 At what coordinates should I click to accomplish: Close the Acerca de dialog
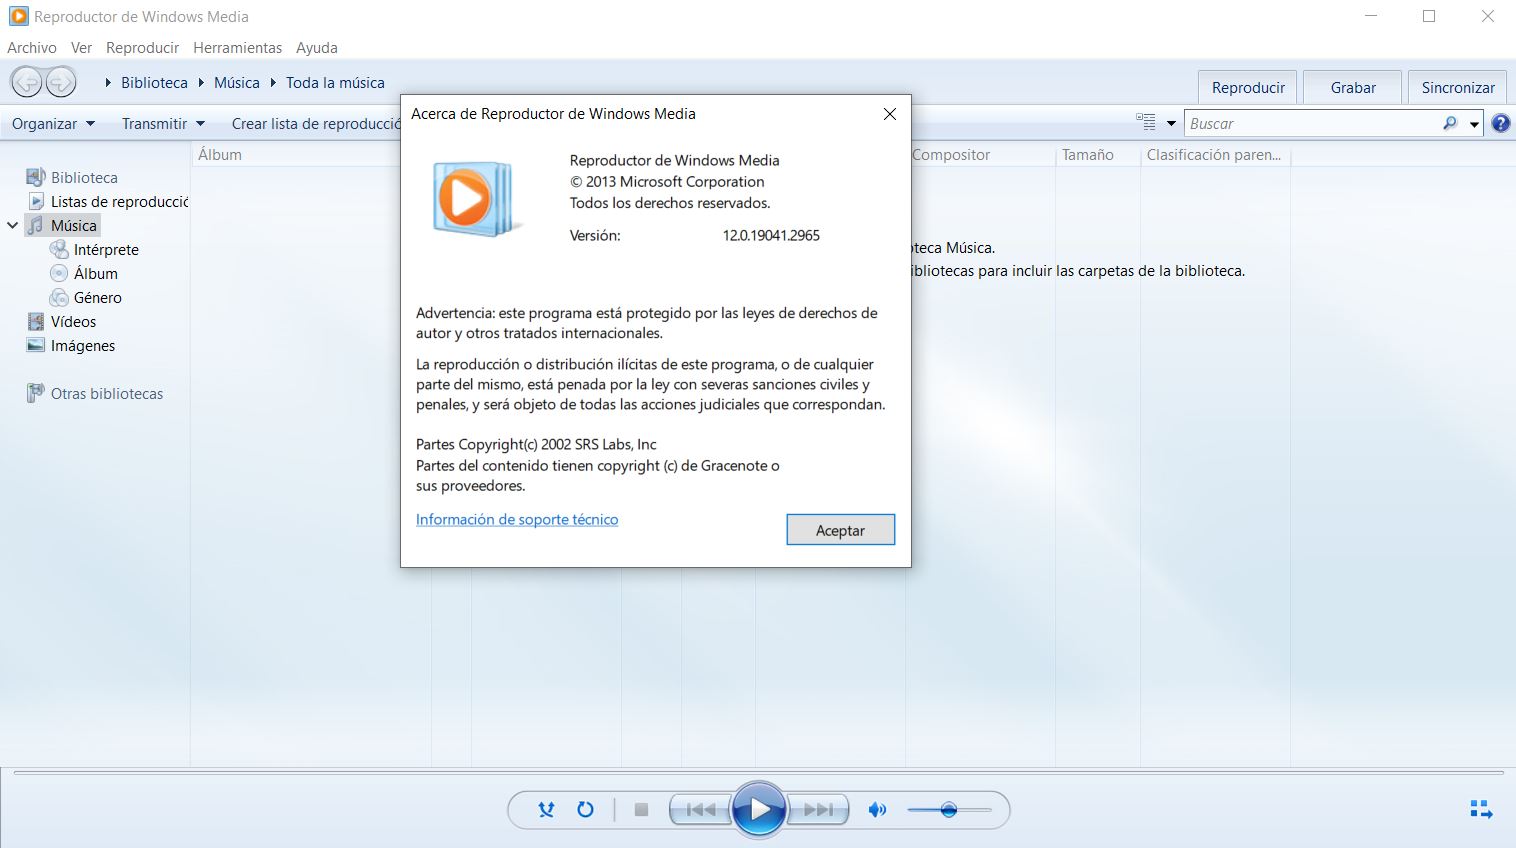(x=889, y=114)
